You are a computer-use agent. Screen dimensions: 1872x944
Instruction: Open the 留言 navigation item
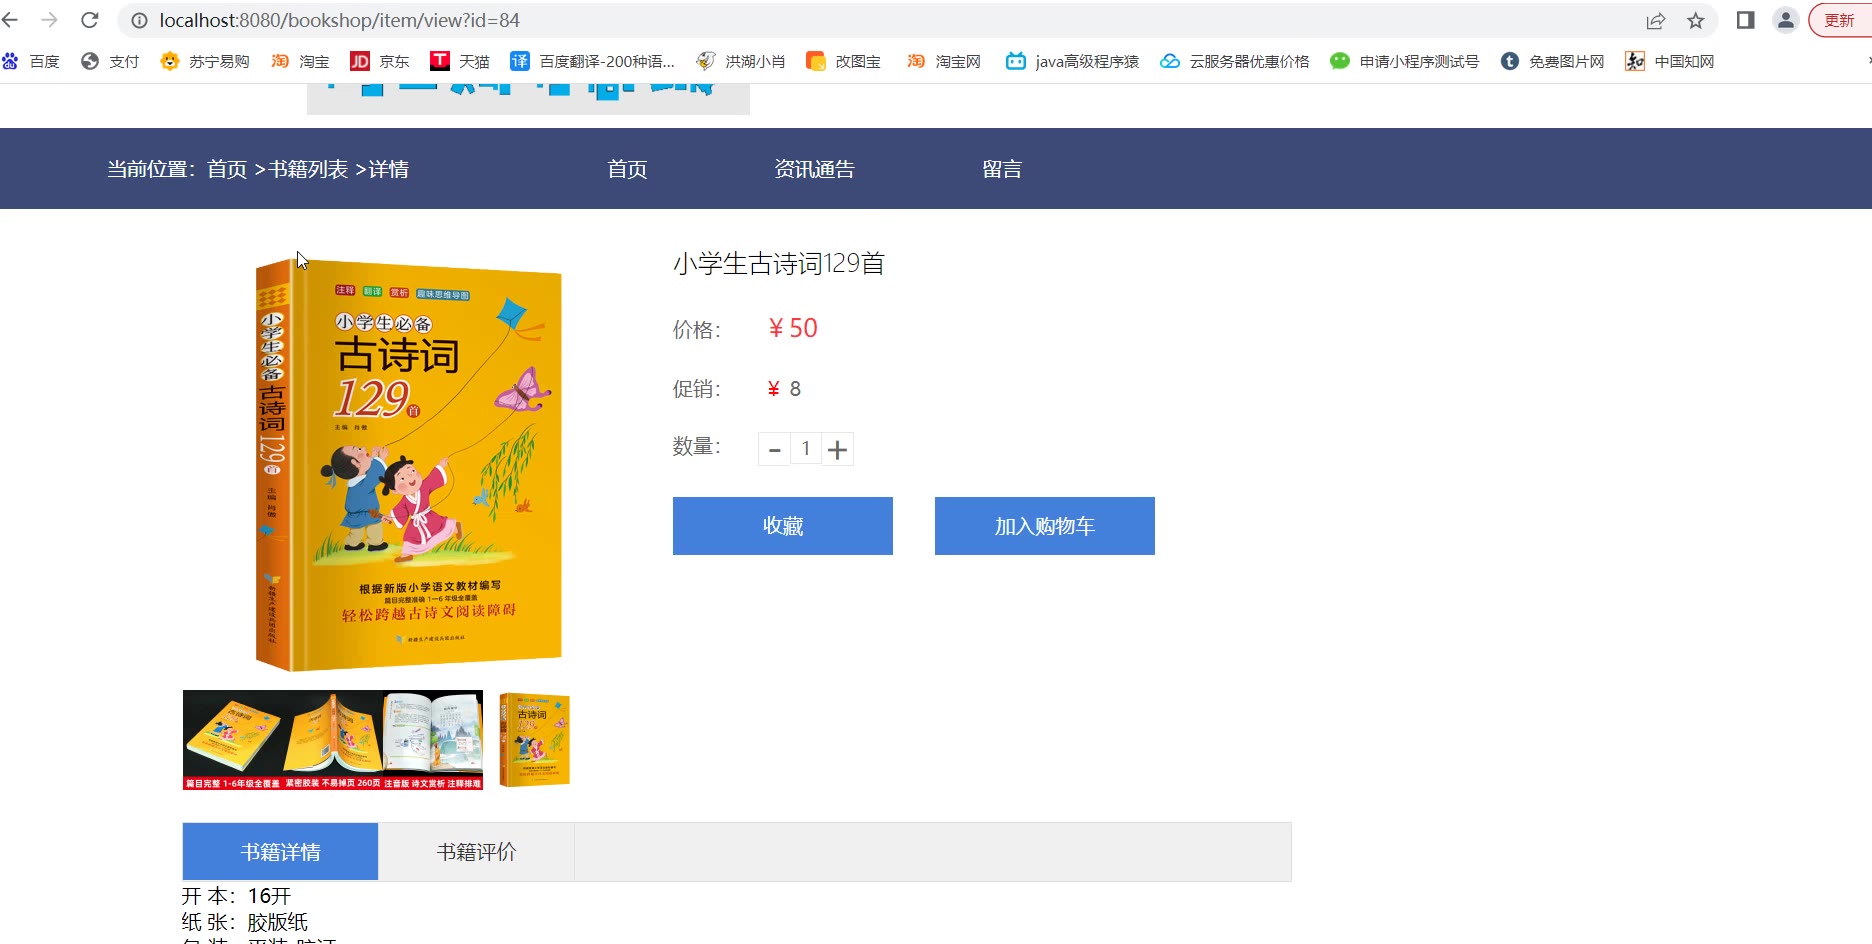(1002, 169)
